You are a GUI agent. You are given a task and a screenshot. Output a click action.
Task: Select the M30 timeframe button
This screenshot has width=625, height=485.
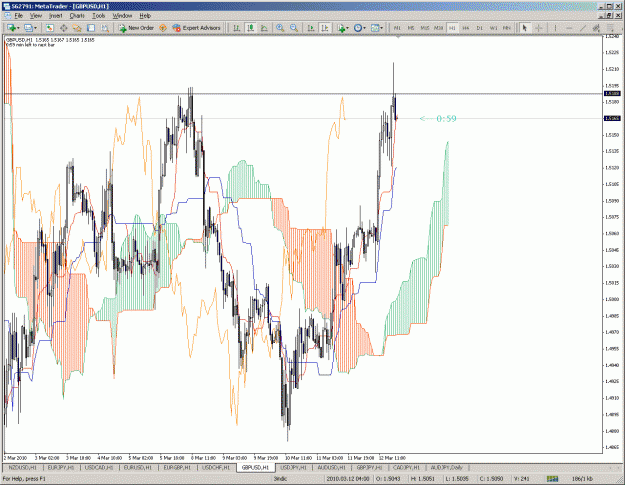click(x=438, y=28)
